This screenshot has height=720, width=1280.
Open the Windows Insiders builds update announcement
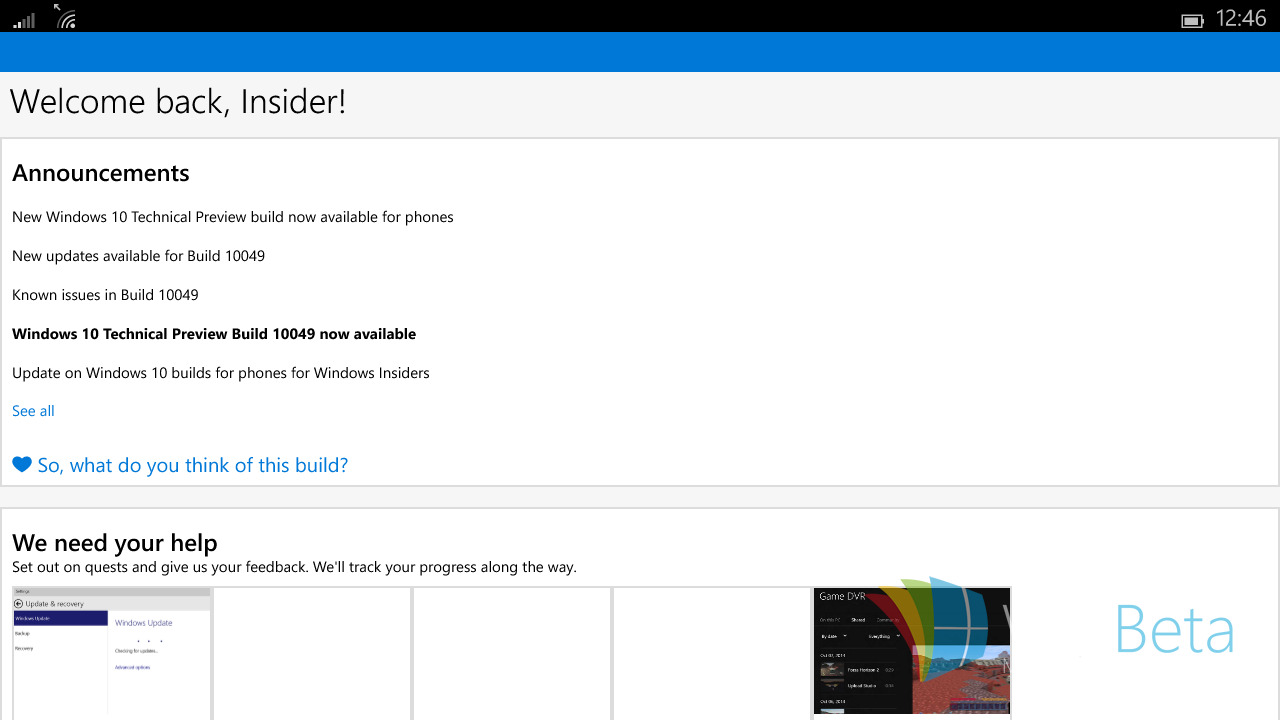point(220,373)
